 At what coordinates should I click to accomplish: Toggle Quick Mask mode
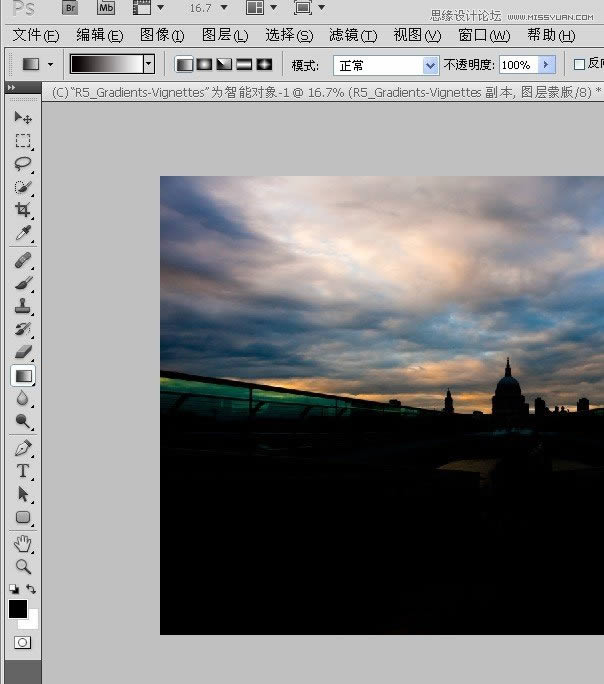tap(22, 643)
